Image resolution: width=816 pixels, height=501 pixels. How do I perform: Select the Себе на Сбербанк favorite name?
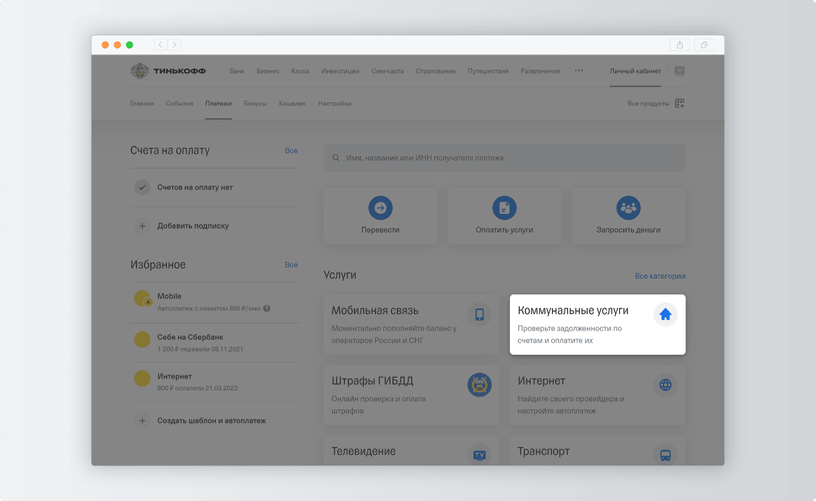click(x=190, y=337)
